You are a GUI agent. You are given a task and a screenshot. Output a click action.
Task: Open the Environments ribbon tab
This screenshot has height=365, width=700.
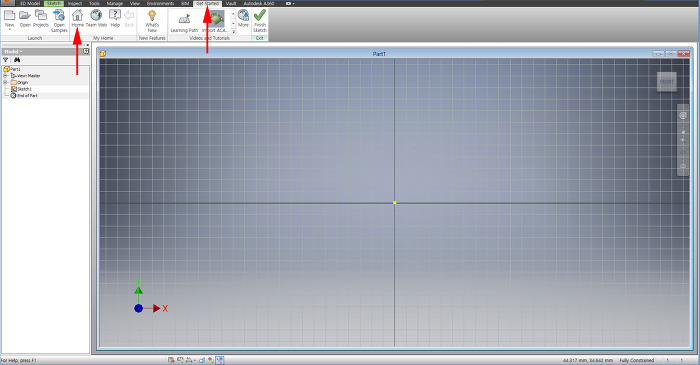(160, 3)
